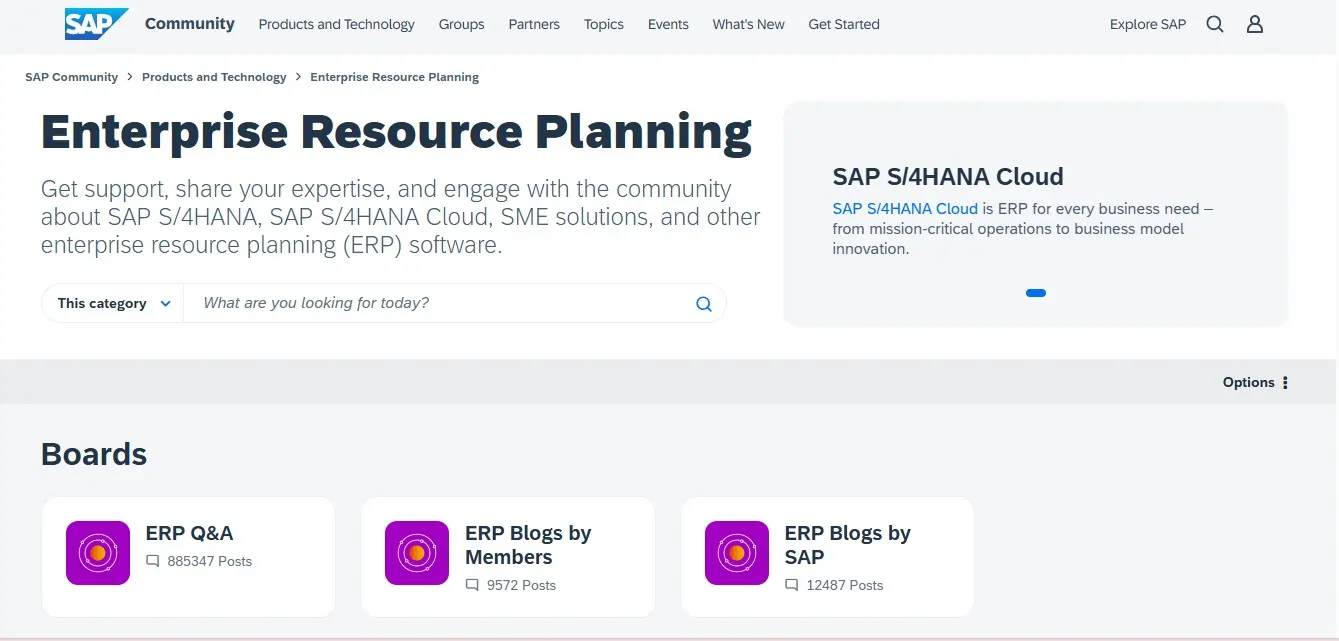Open the Topics menu

[604, 24]
